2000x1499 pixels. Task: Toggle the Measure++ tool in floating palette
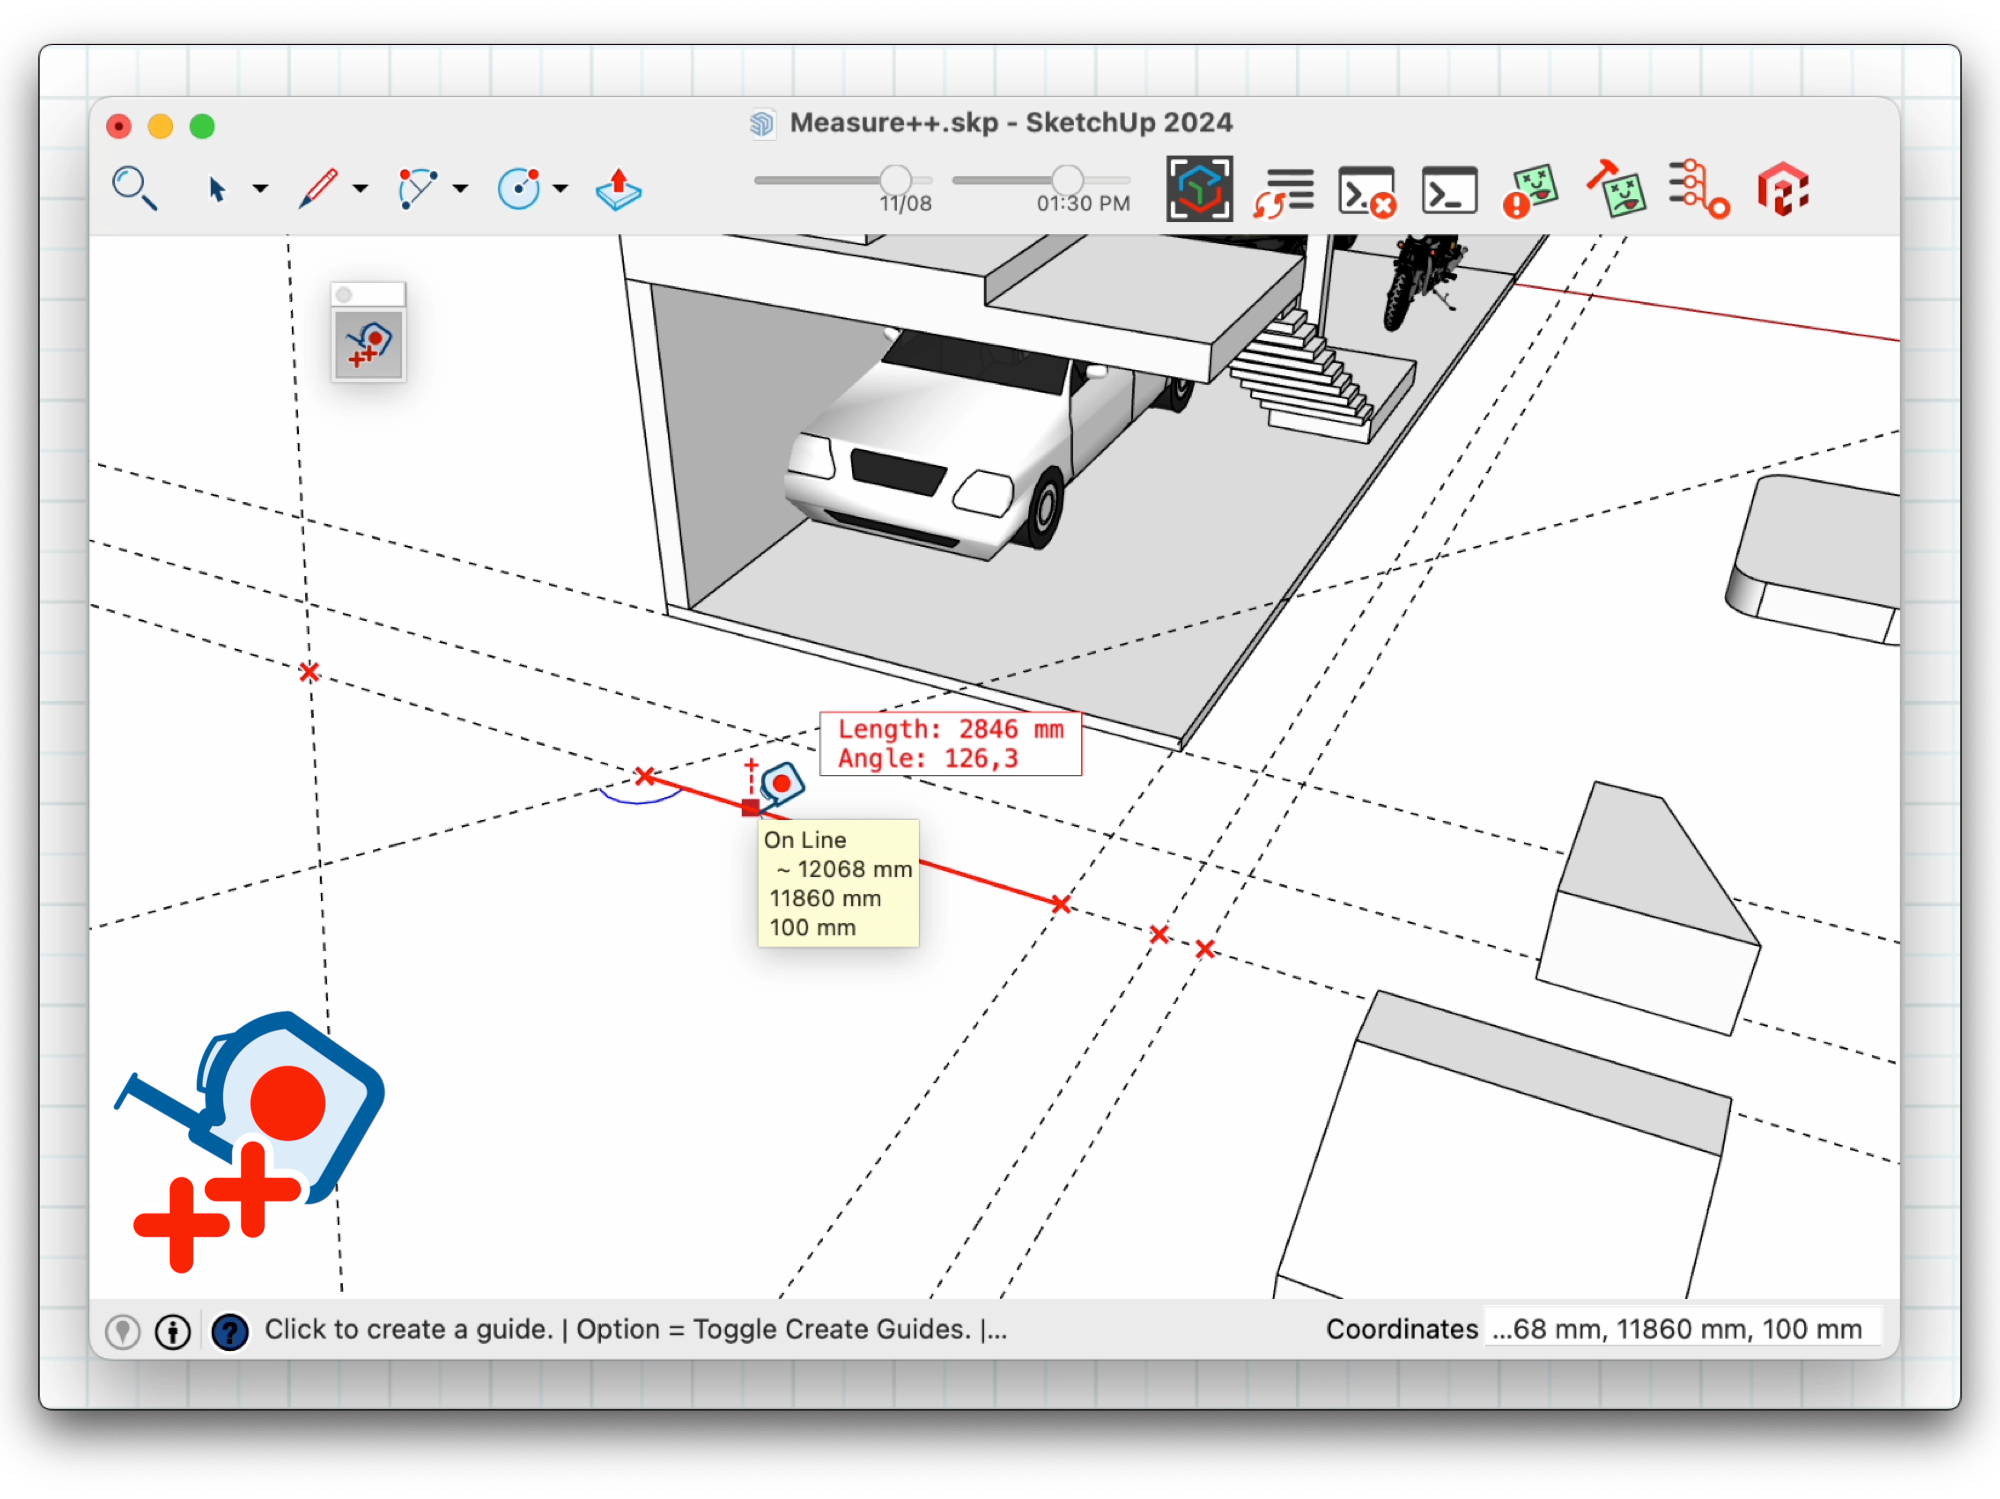[369, 345]
